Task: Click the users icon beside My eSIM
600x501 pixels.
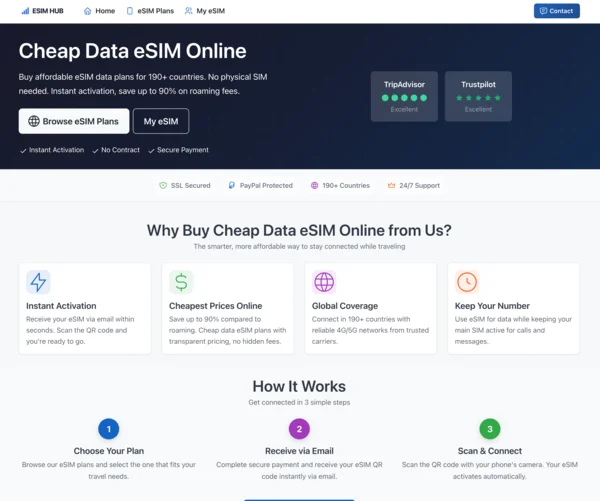Action: (189, 11)
